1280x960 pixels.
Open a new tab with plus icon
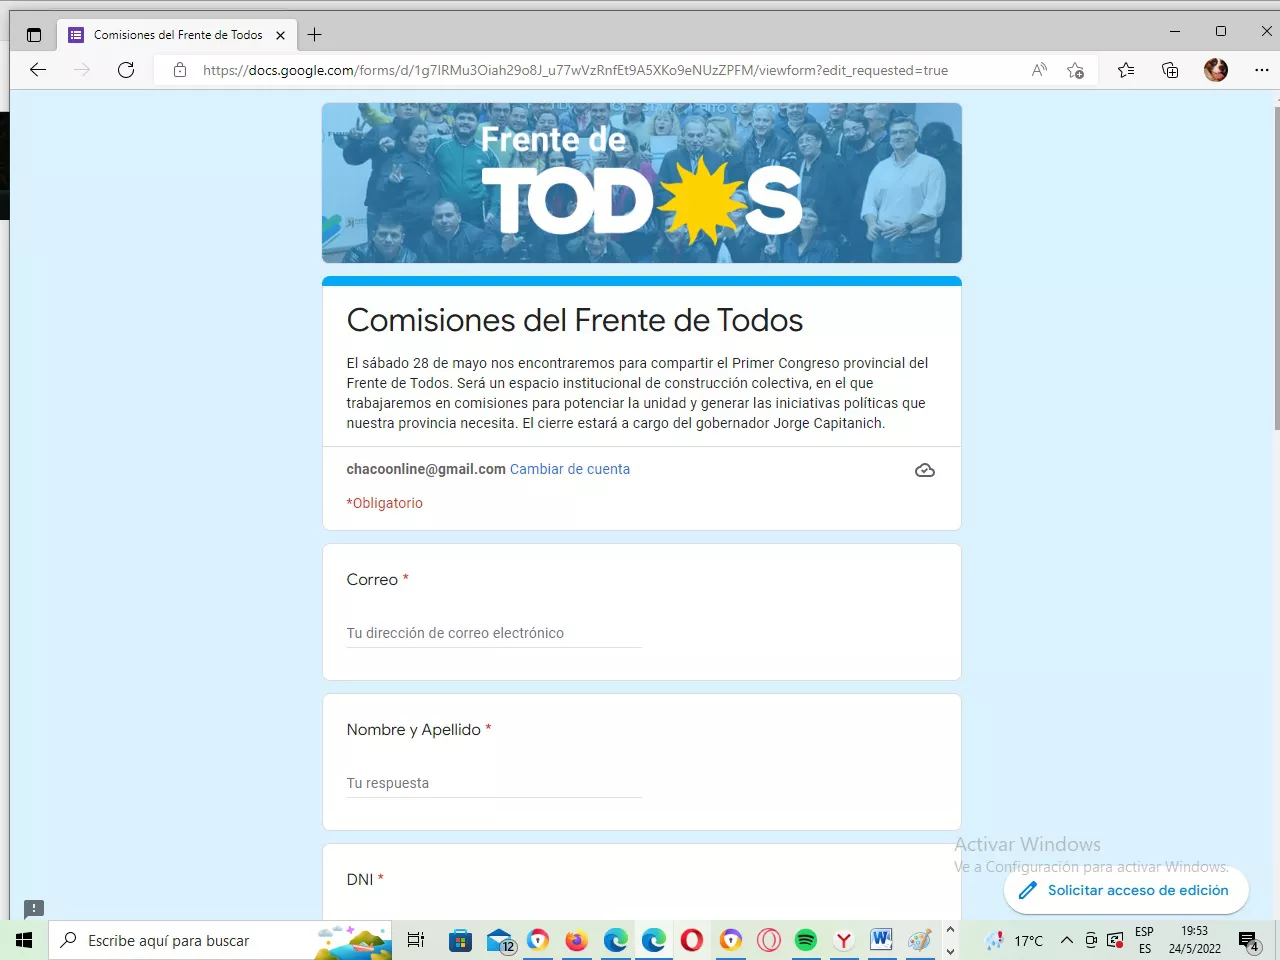pos(315,35)
